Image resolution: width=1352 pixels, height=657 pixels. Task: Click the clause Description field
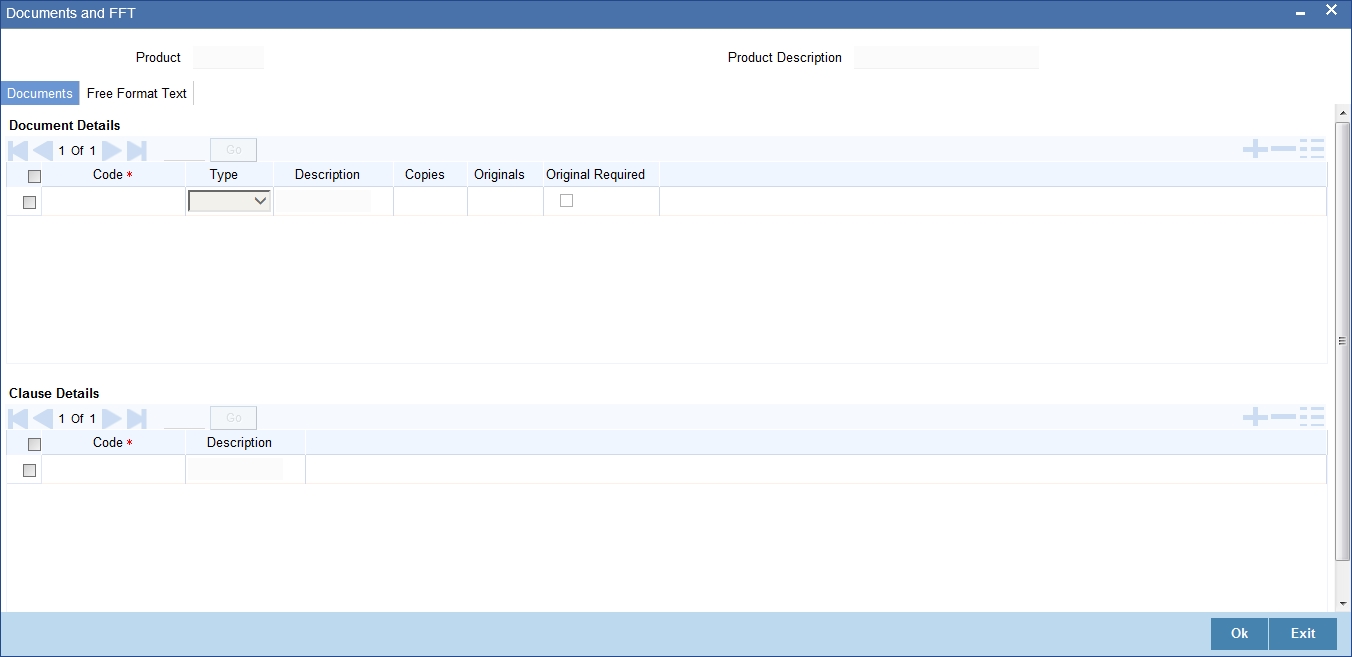pyautogui.click(x=237, y=469)
